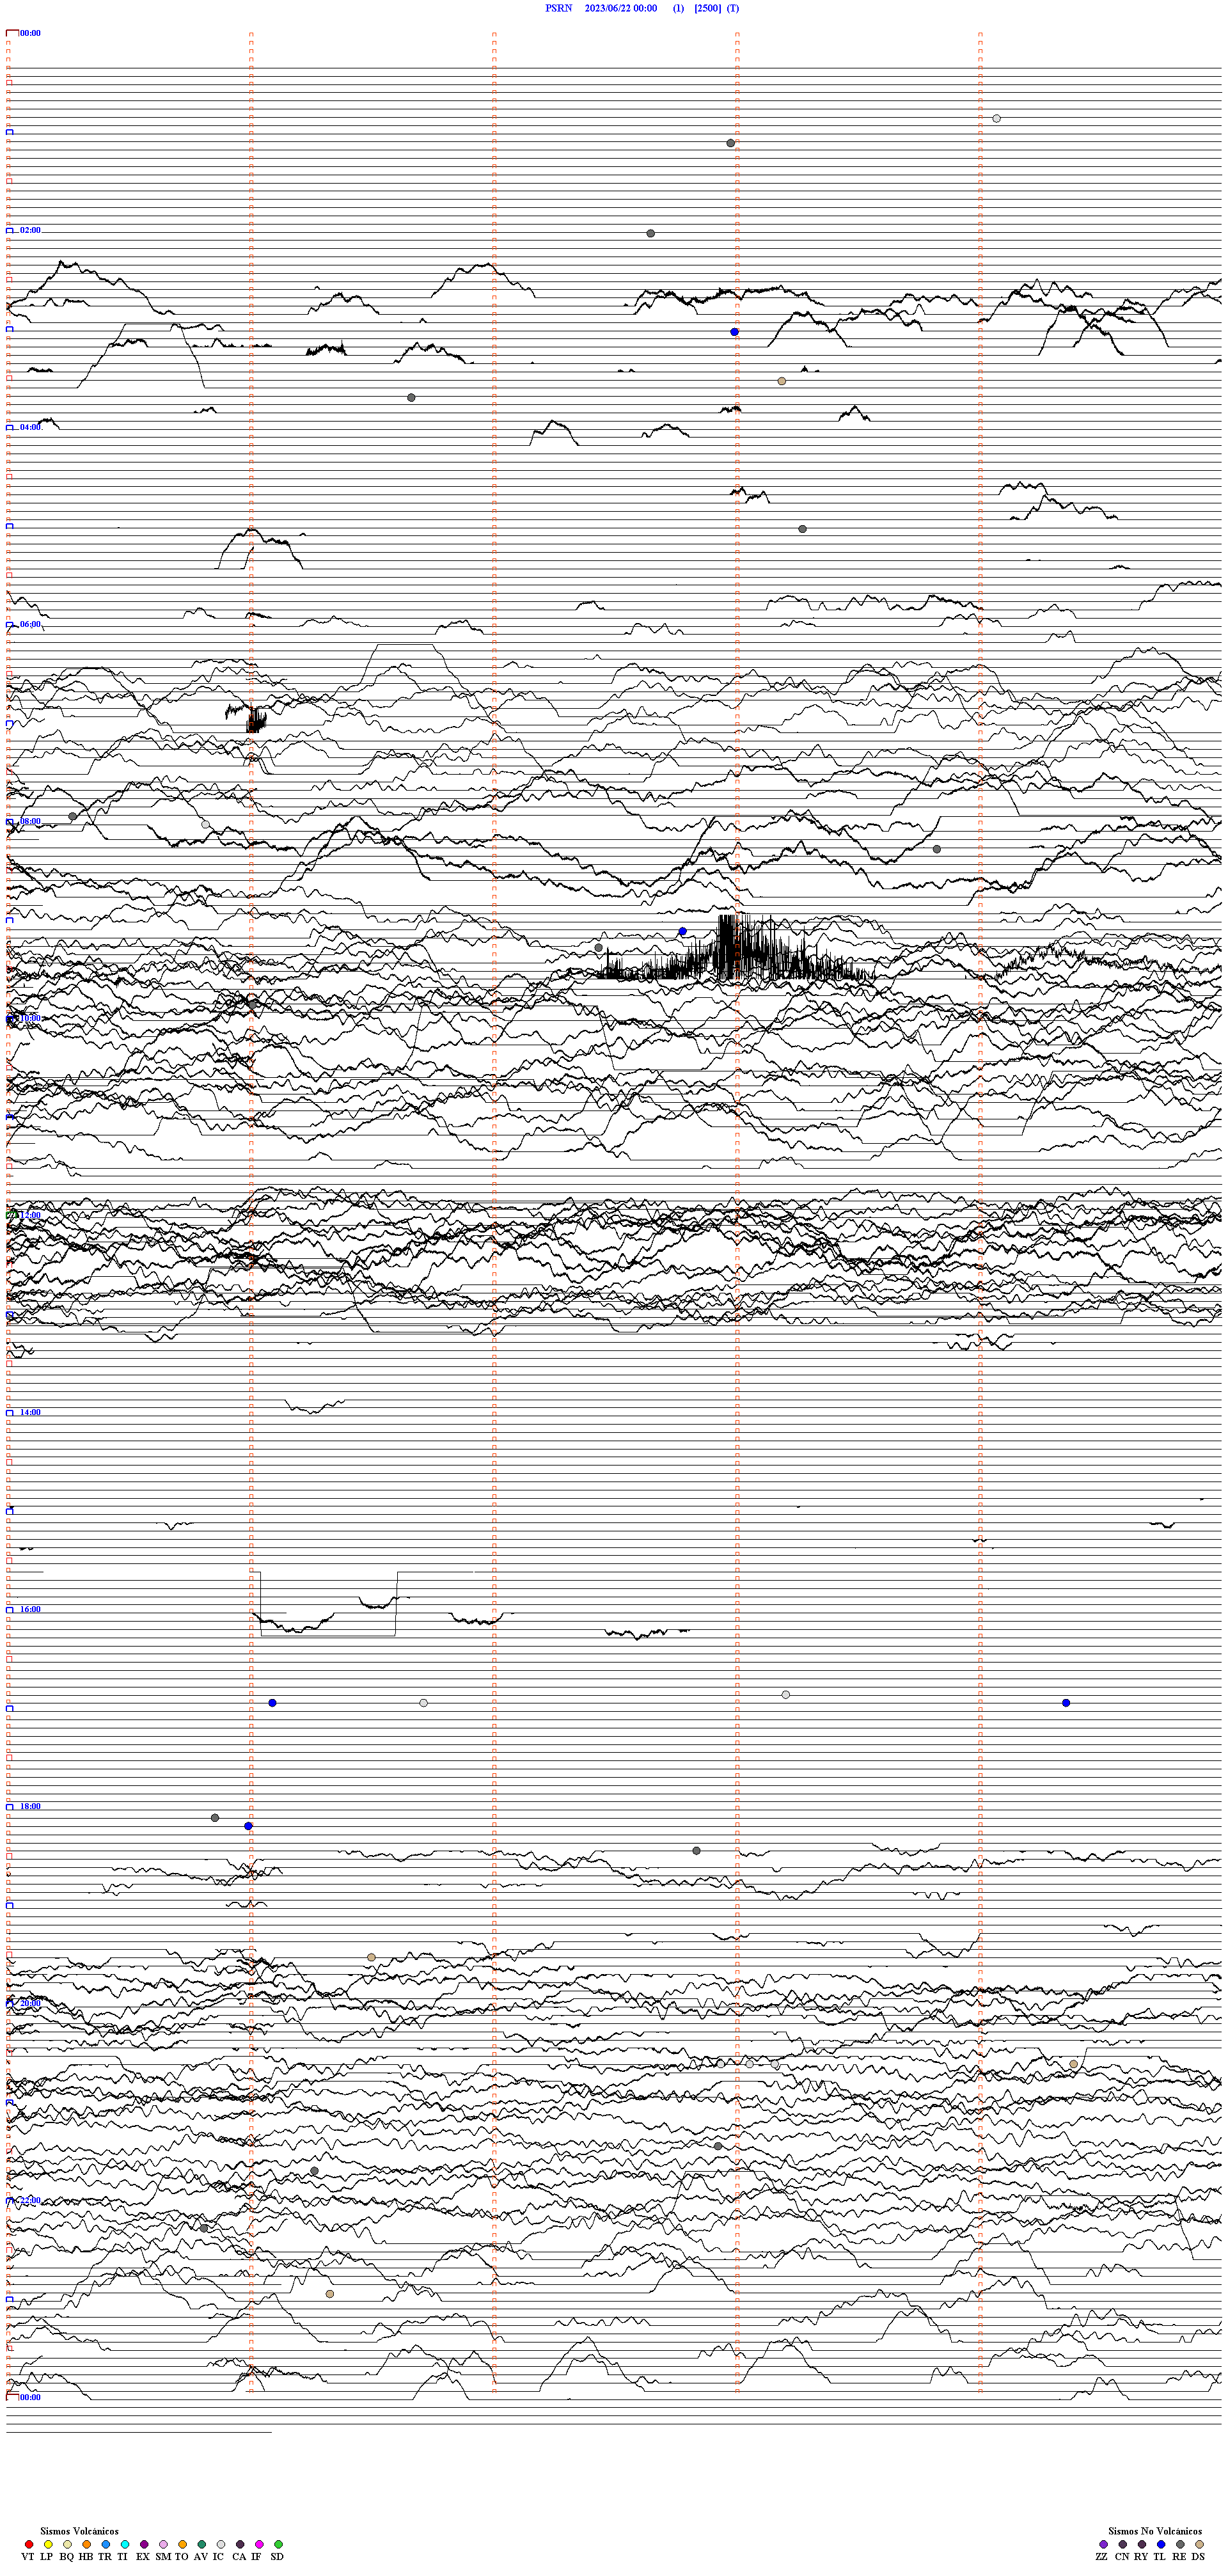Click the 04:00 time label
The image size is (1228, 2576).
point(30,427)
